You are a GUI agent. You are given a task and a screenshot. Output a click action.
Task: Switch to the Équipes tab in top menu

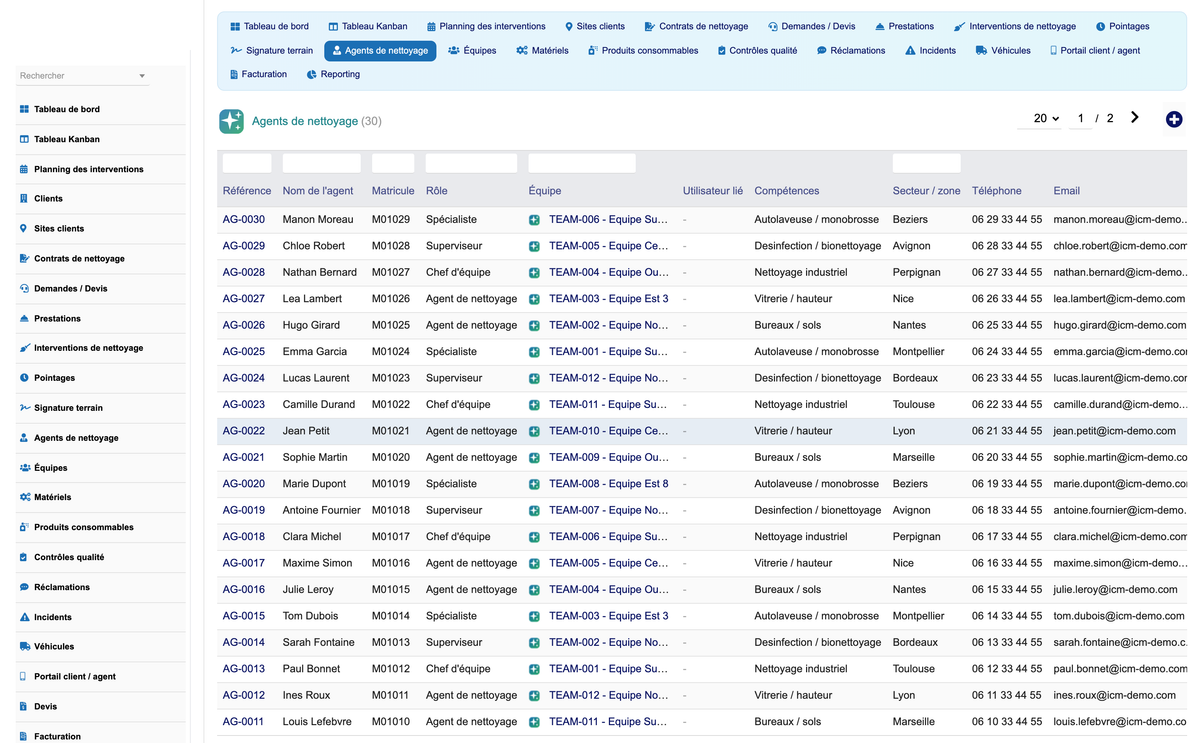472,50
